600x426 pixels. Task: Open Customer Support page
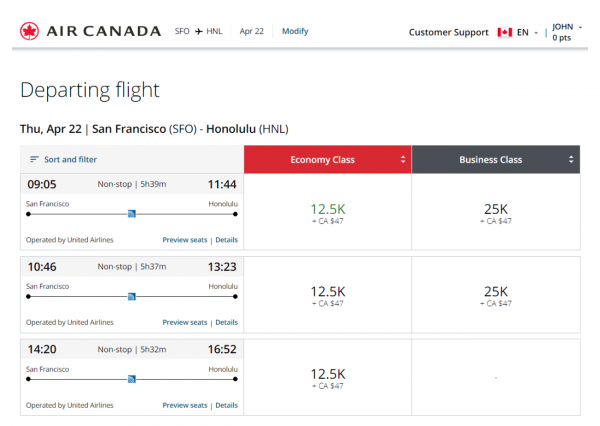point(448,32)
